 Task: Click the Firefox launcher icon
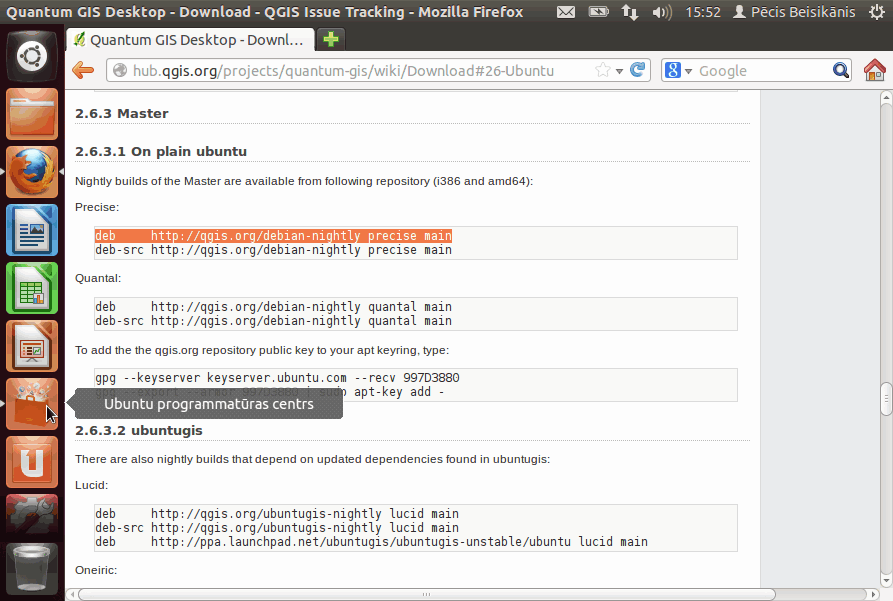click(32, 171)
